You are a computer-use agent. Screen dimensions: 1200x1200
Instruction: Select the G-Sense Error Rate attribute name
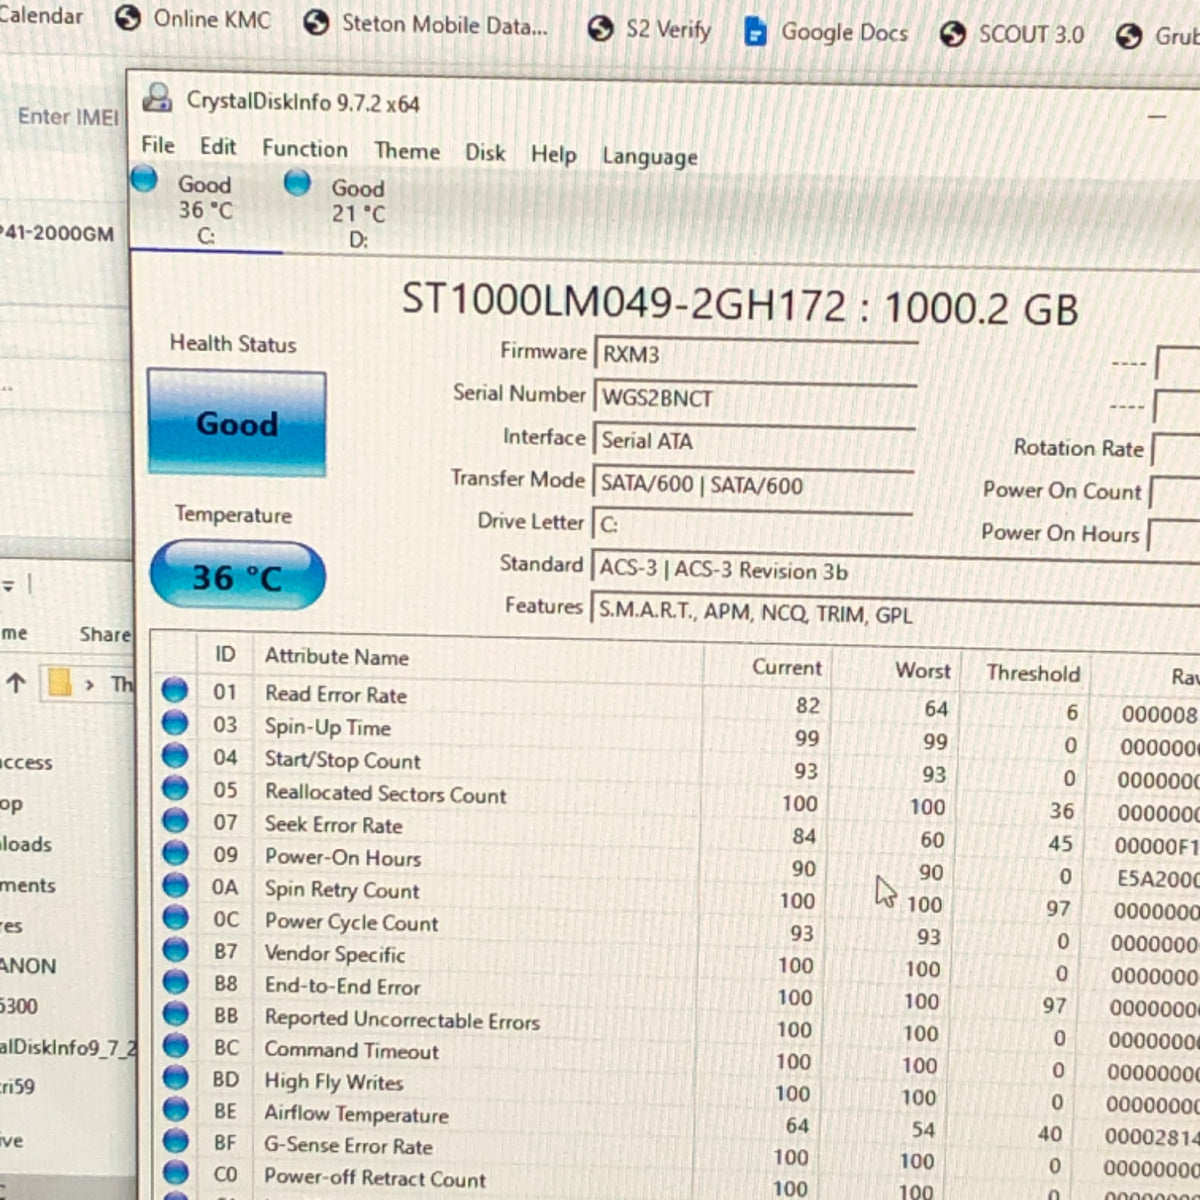point(348,1145)
